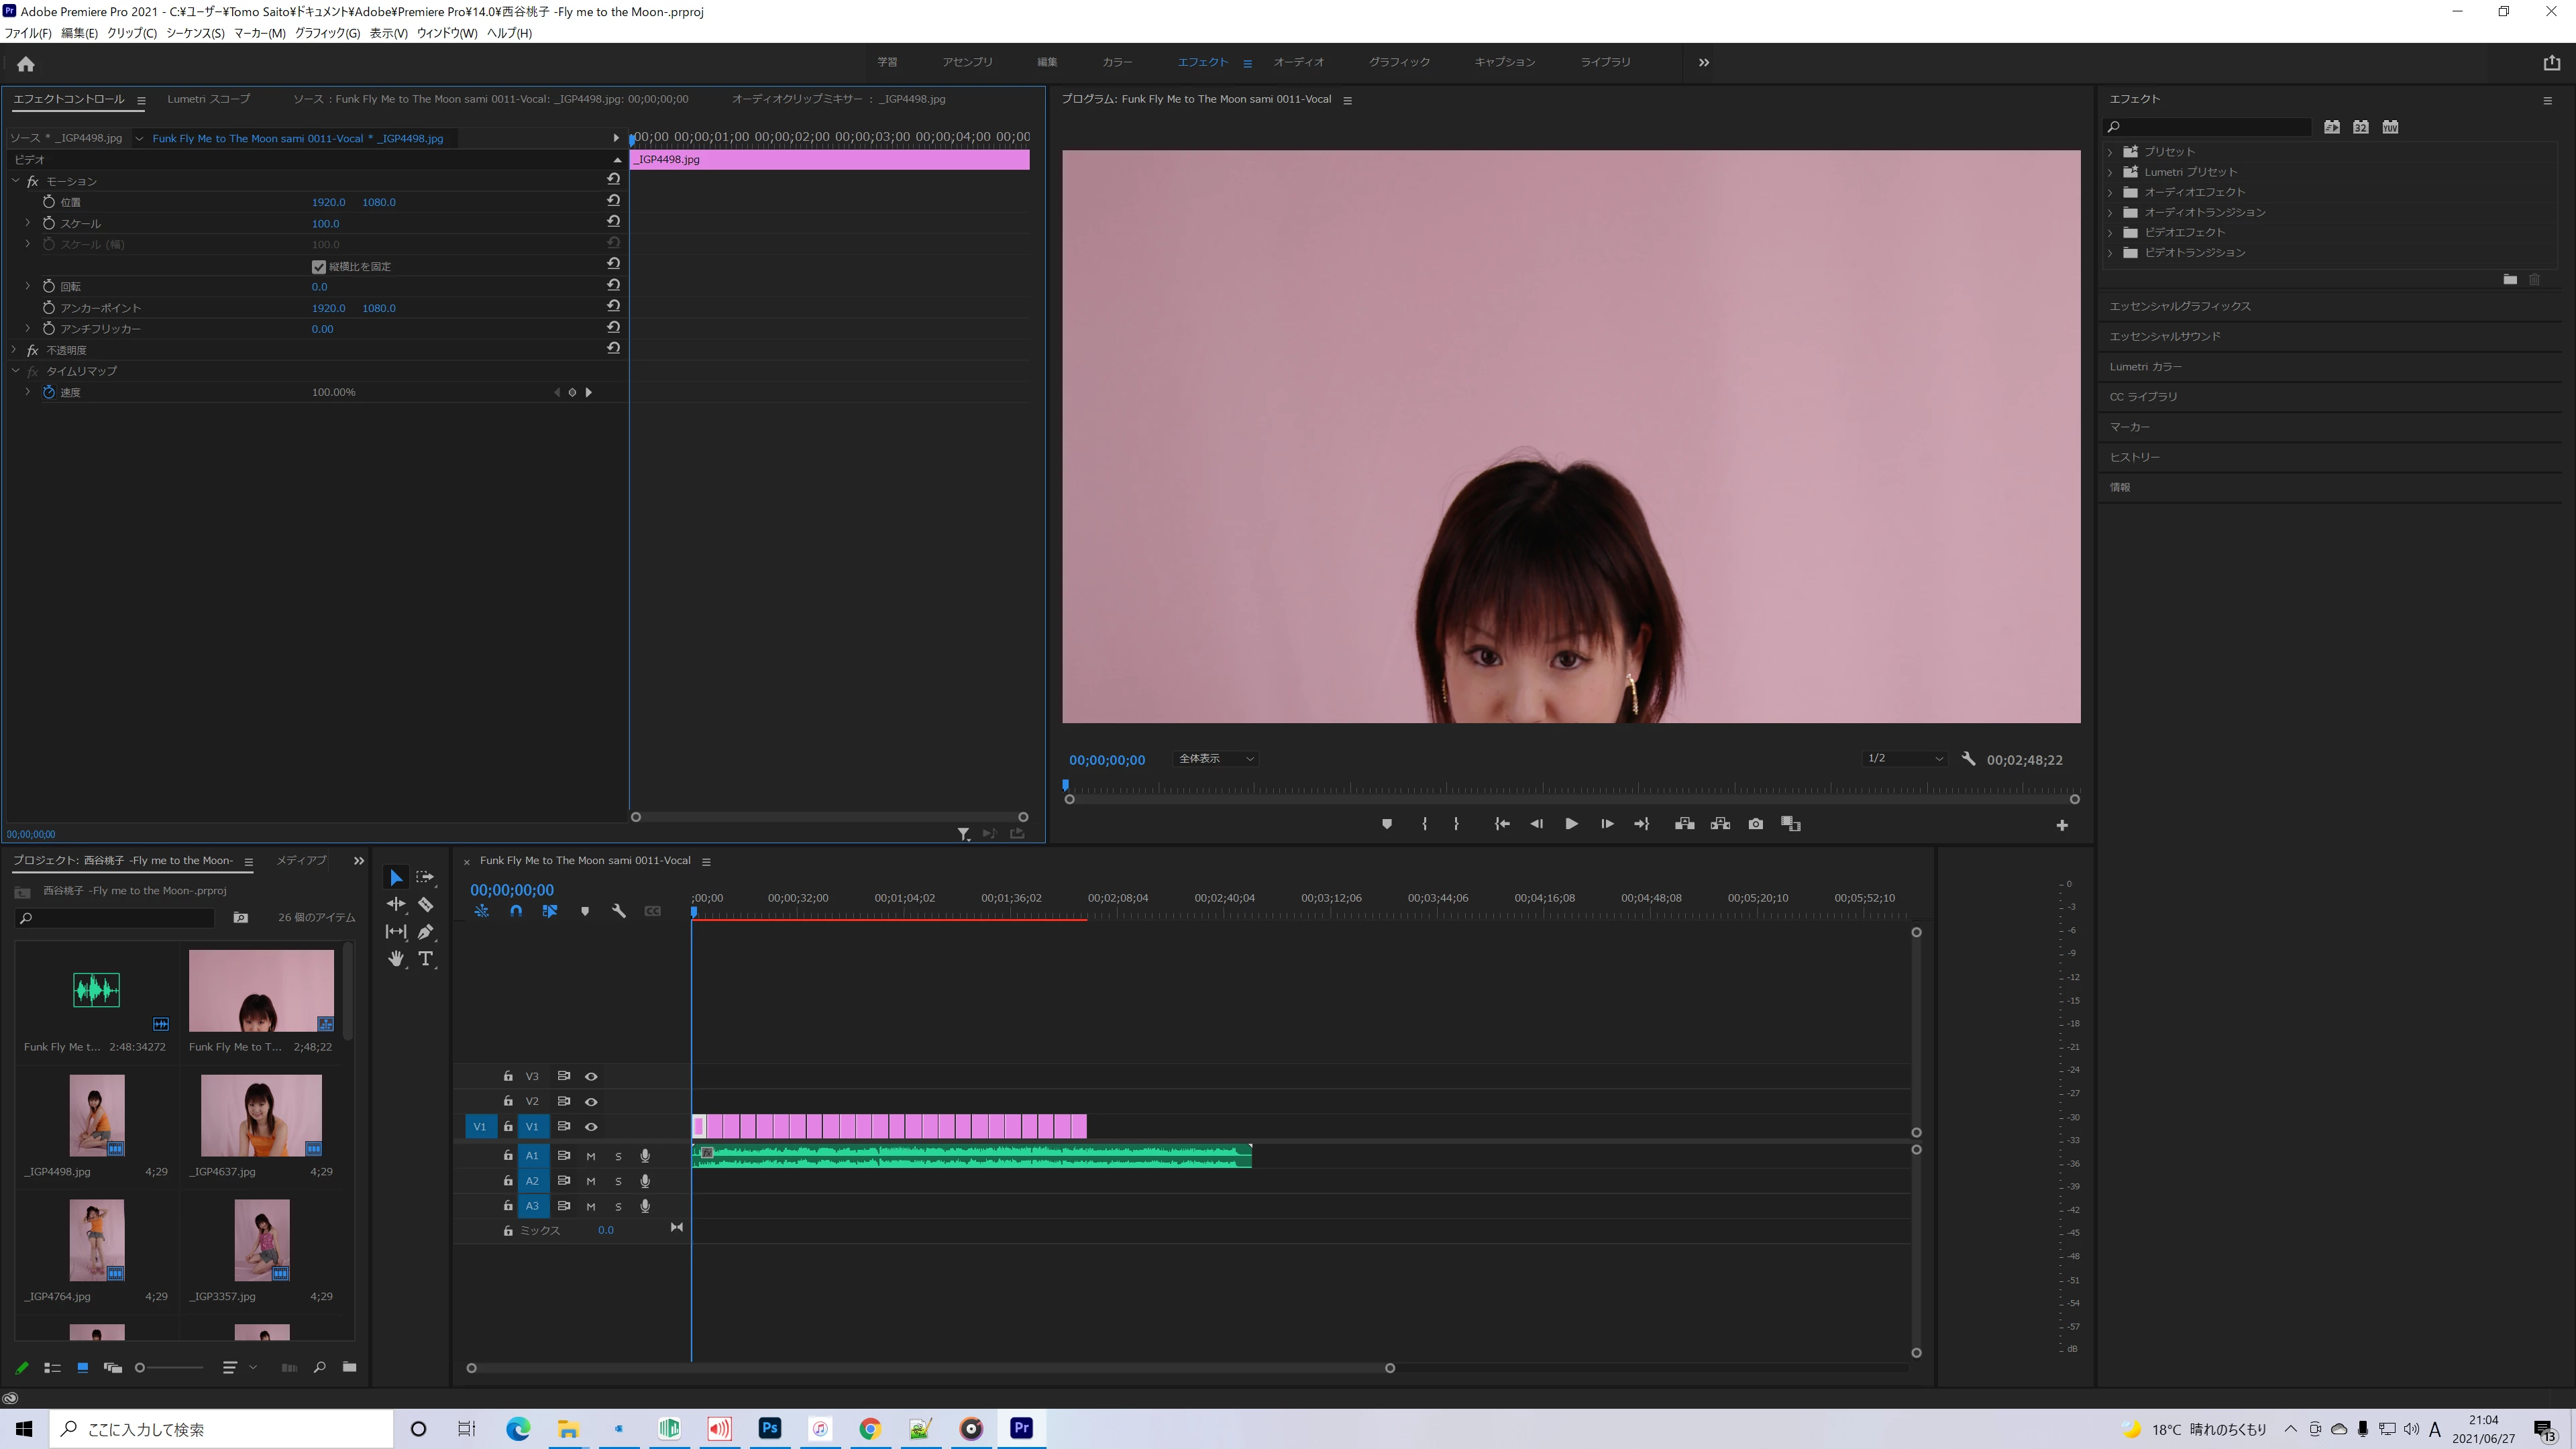Image resolution: width=2576 pixels, height=1449 pixels.
Task: Select the Type tool
Action: [x=425, y=958]
